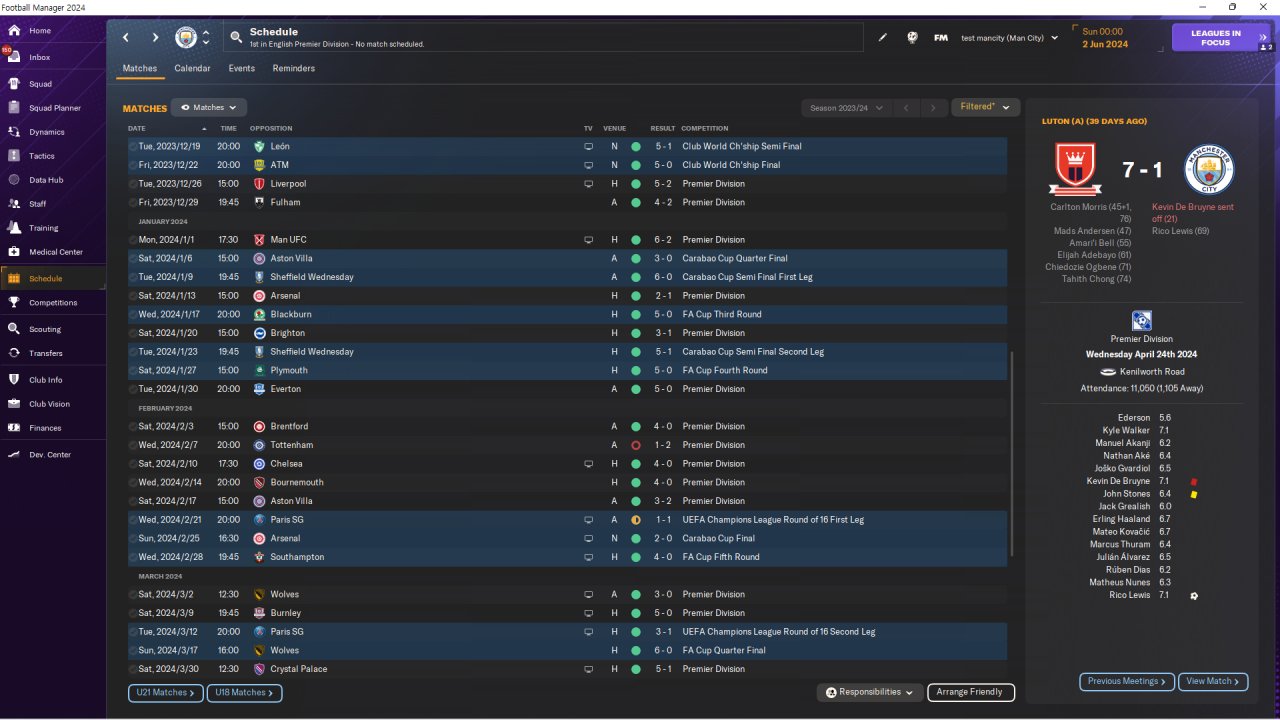Select the Paris SG Round of 16 First Leg row
The width and height of the screenshot is (1280, 720).
tap(567, 520)
